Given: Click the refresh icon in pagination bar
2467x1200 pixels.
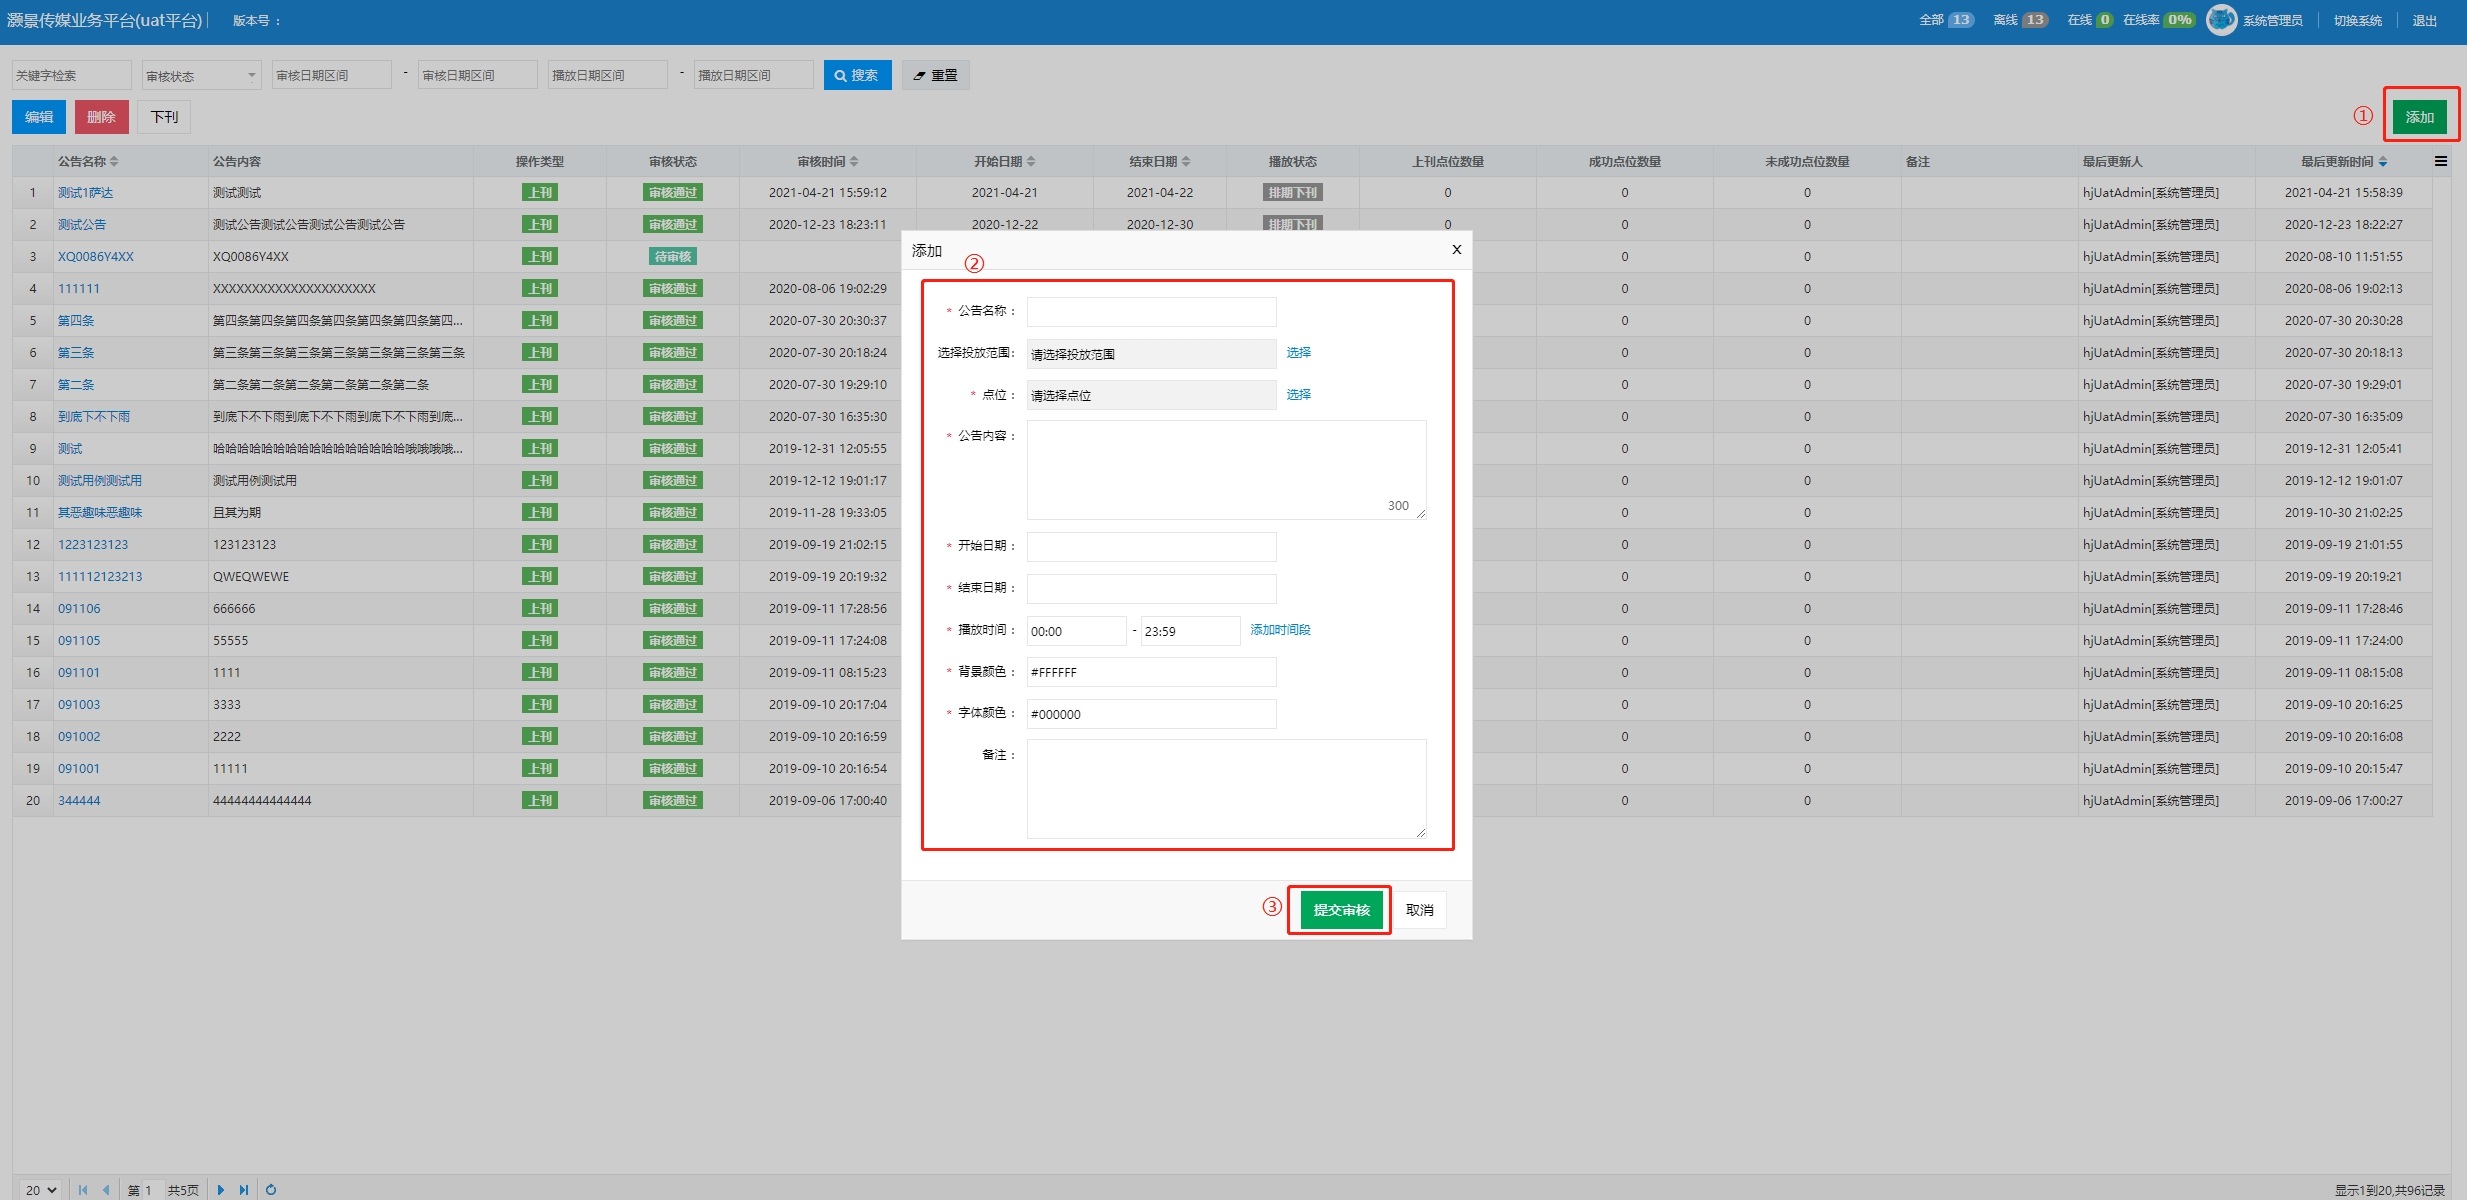Looking at the screenshot, I should click(271, 1190).
